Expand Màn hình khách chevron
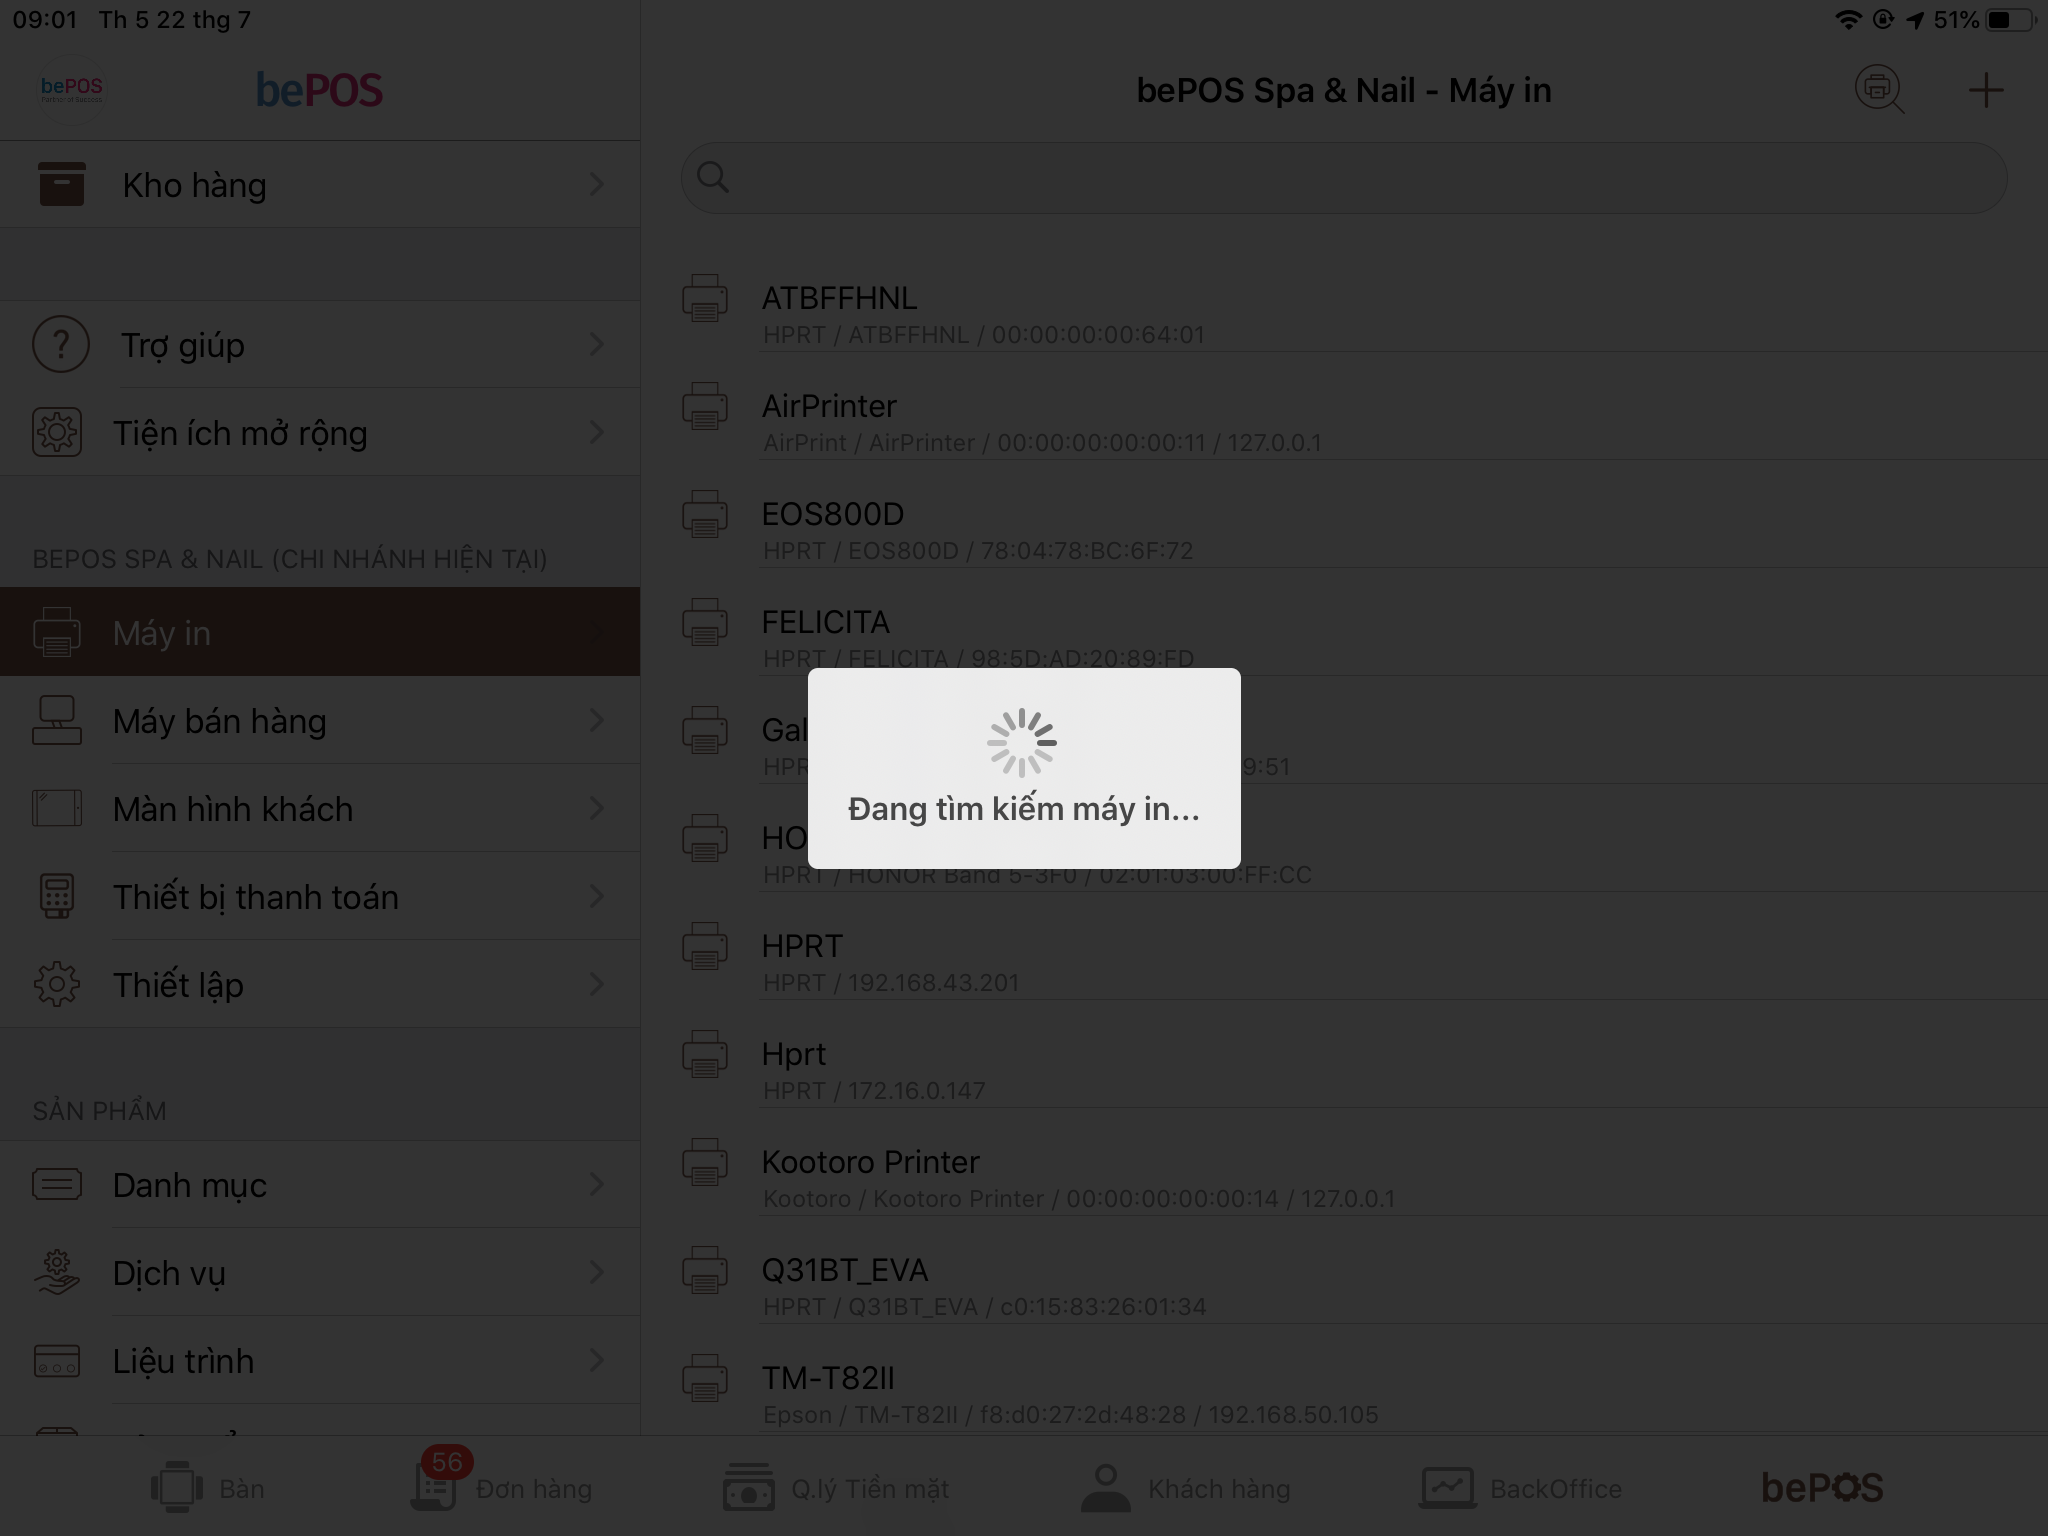This screenshot has height=1536, width=2048. [x=597, y=808]
